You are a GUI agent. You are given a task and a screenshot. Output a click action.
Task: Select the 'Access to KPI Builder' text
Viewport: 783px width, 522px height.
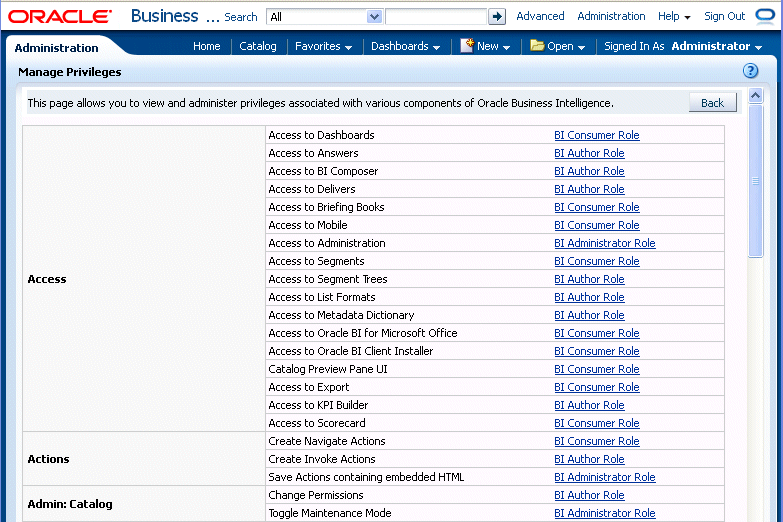click(x=318, y=405)
